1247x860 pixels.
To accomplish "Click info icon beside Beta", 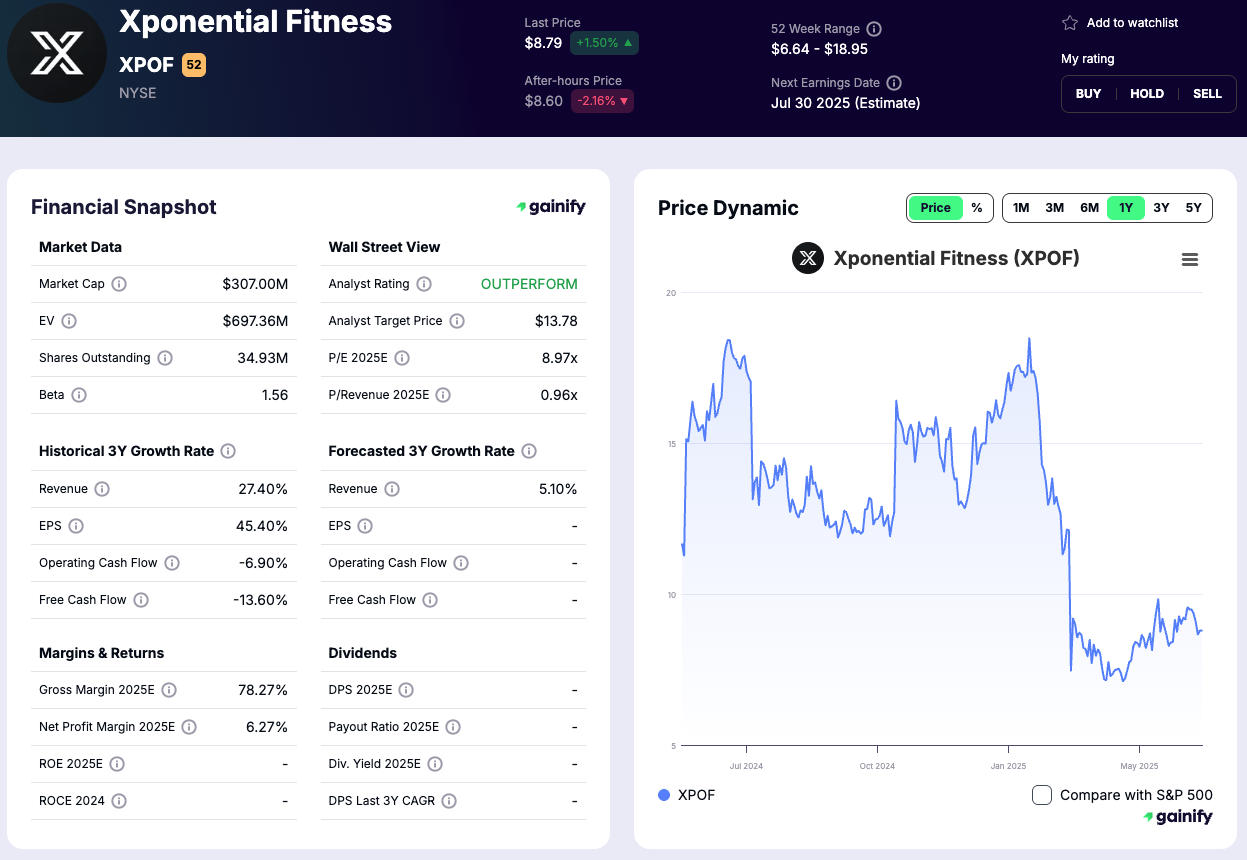I will [x=79, y=395].
